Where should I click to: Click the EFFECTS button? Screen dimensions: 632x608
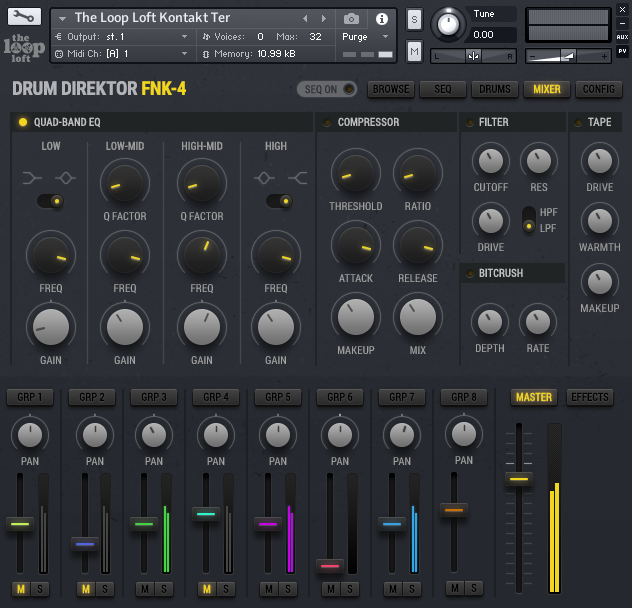pos(590,397)
